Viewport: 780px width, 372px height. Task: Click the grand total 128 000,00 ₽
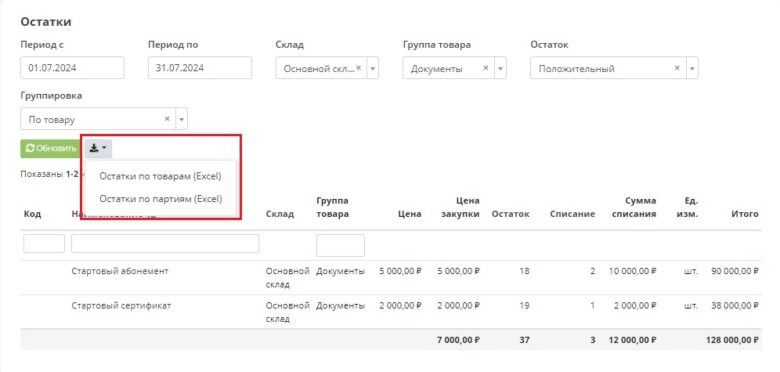732,340
